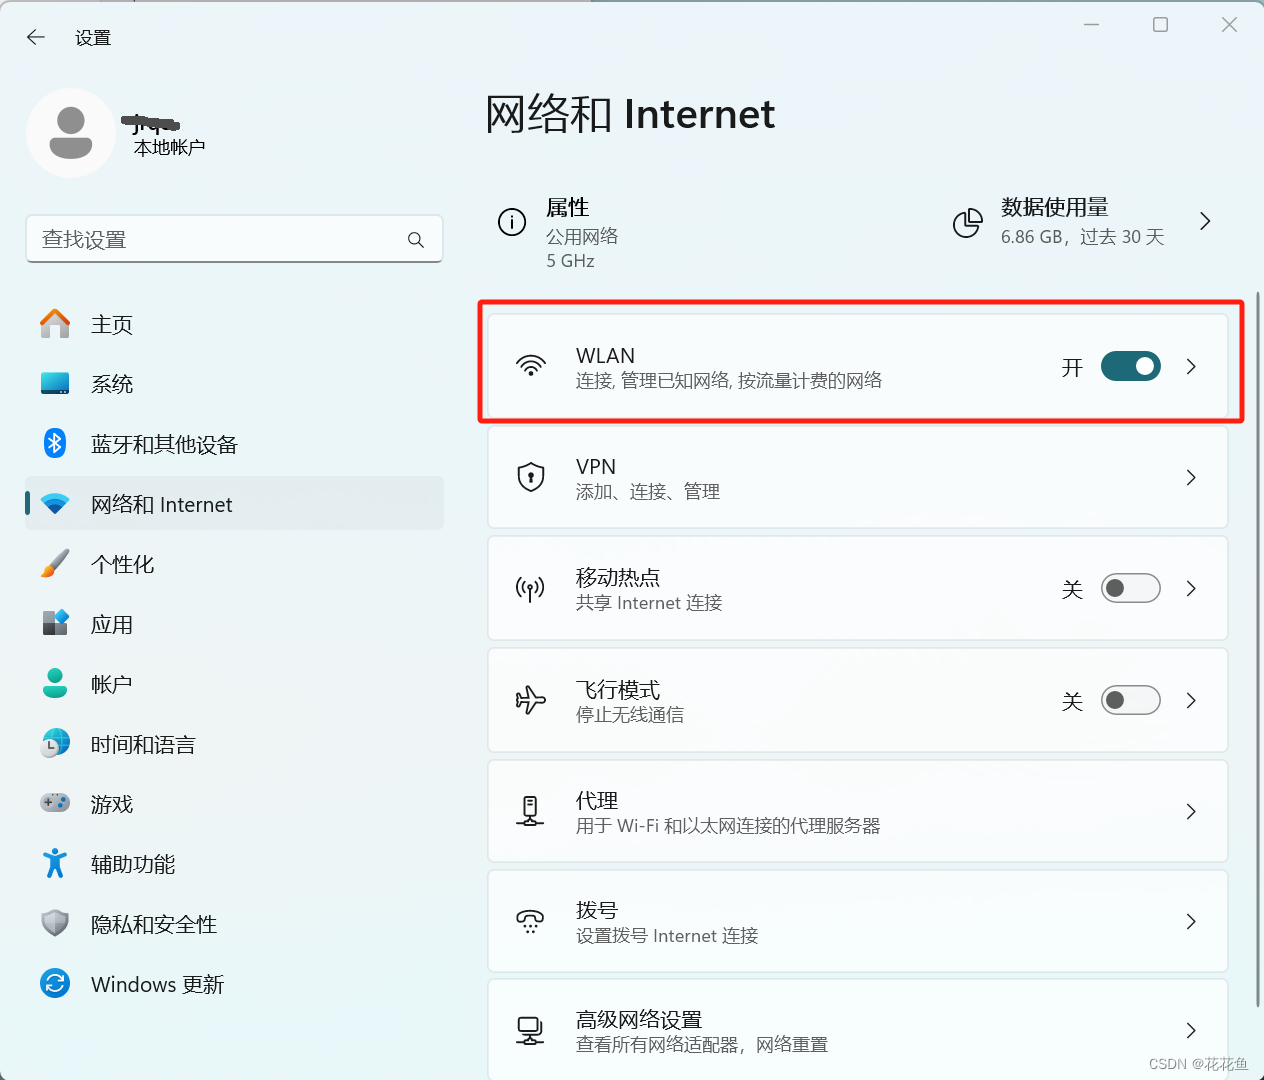
Task: Click the Accounts person icon
Action: pos(55,683)
